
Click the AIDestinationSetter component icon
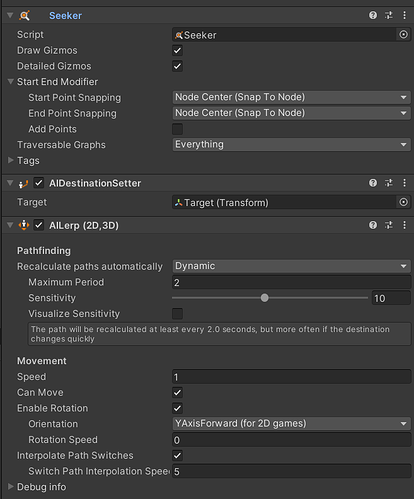(23, 183)
